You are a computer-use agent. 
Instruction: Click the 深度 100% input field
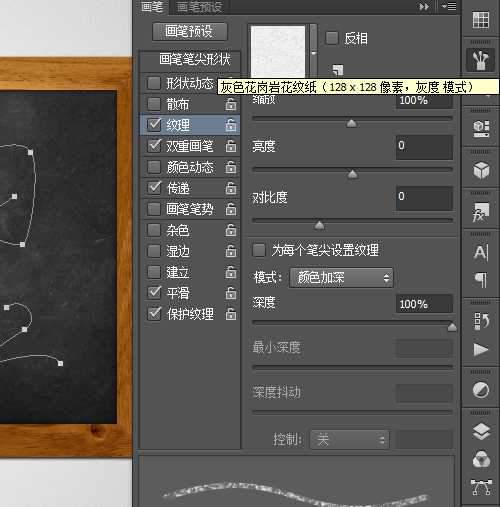pos(424,304)
